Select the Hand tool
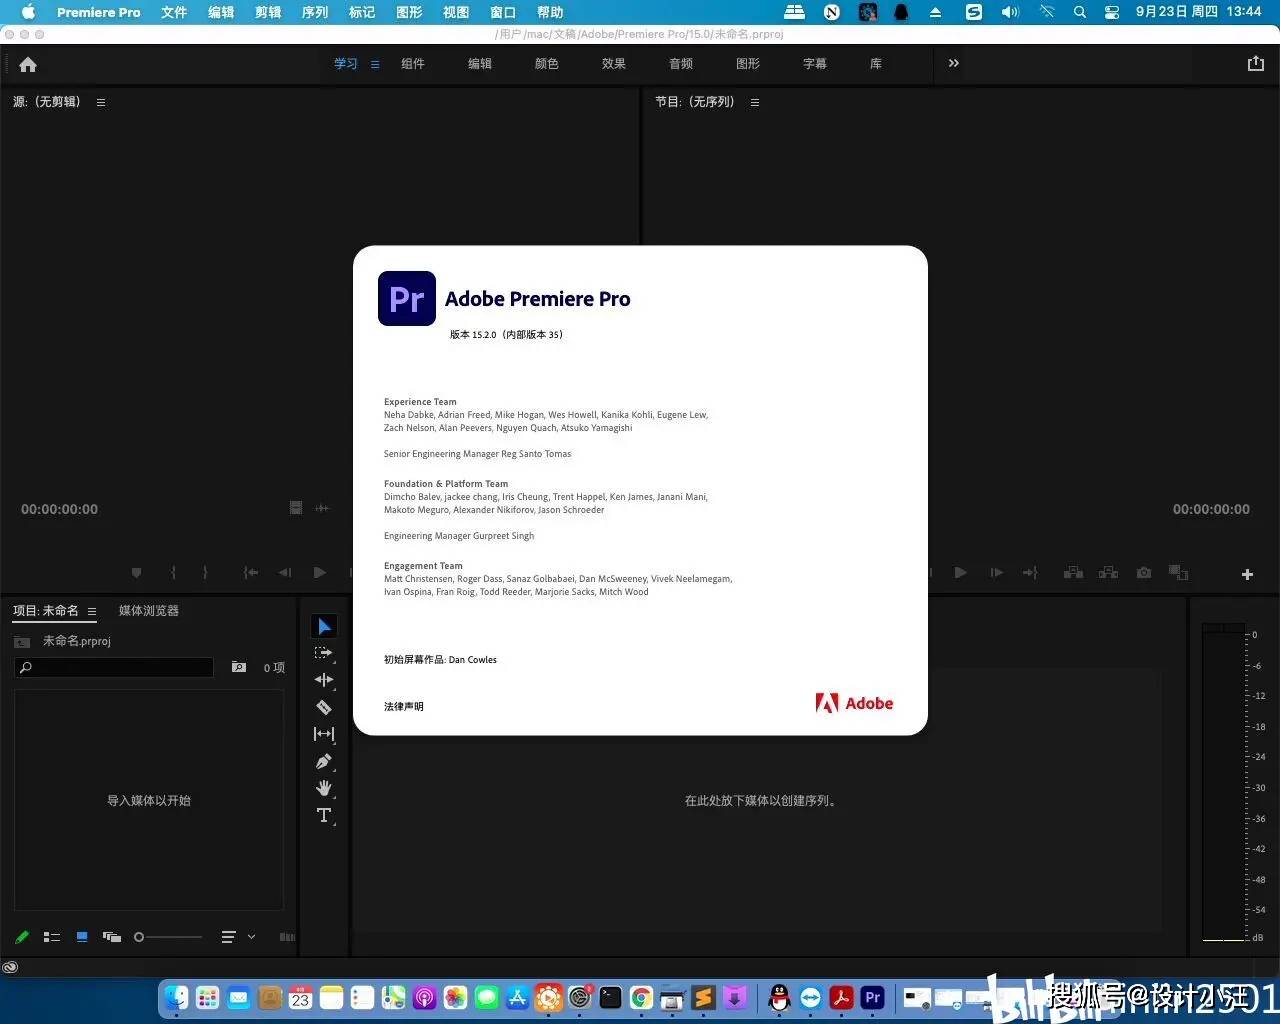Image resolution: width=1280 pixels, height=1024 pixels. pos(324,788)
